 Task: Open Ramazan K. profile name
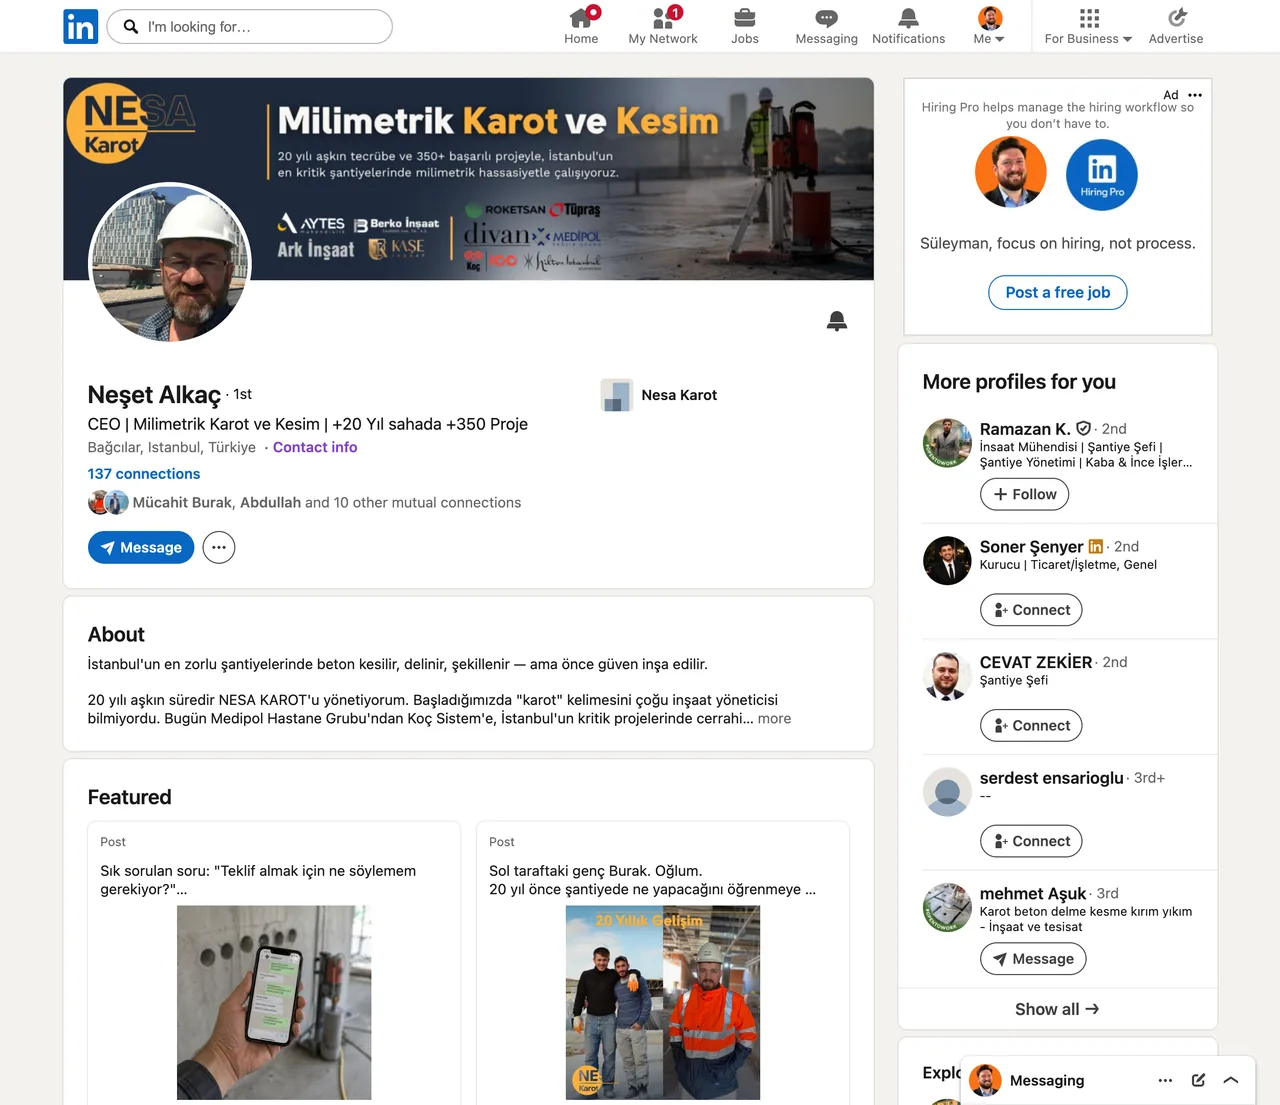pos(1025,429)
